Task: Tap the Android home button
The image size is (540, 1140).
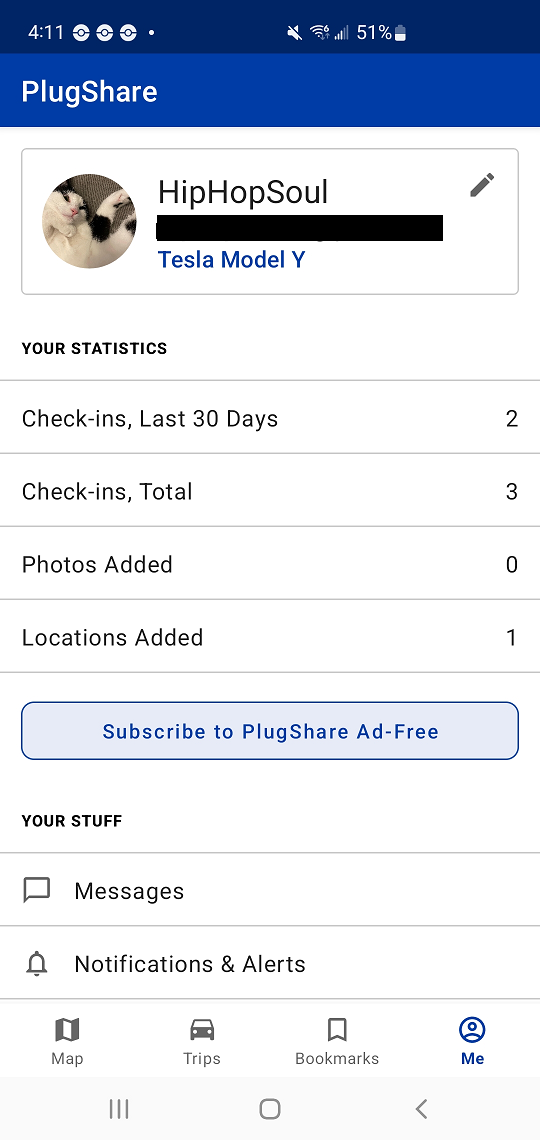Action: point(270,1109)
